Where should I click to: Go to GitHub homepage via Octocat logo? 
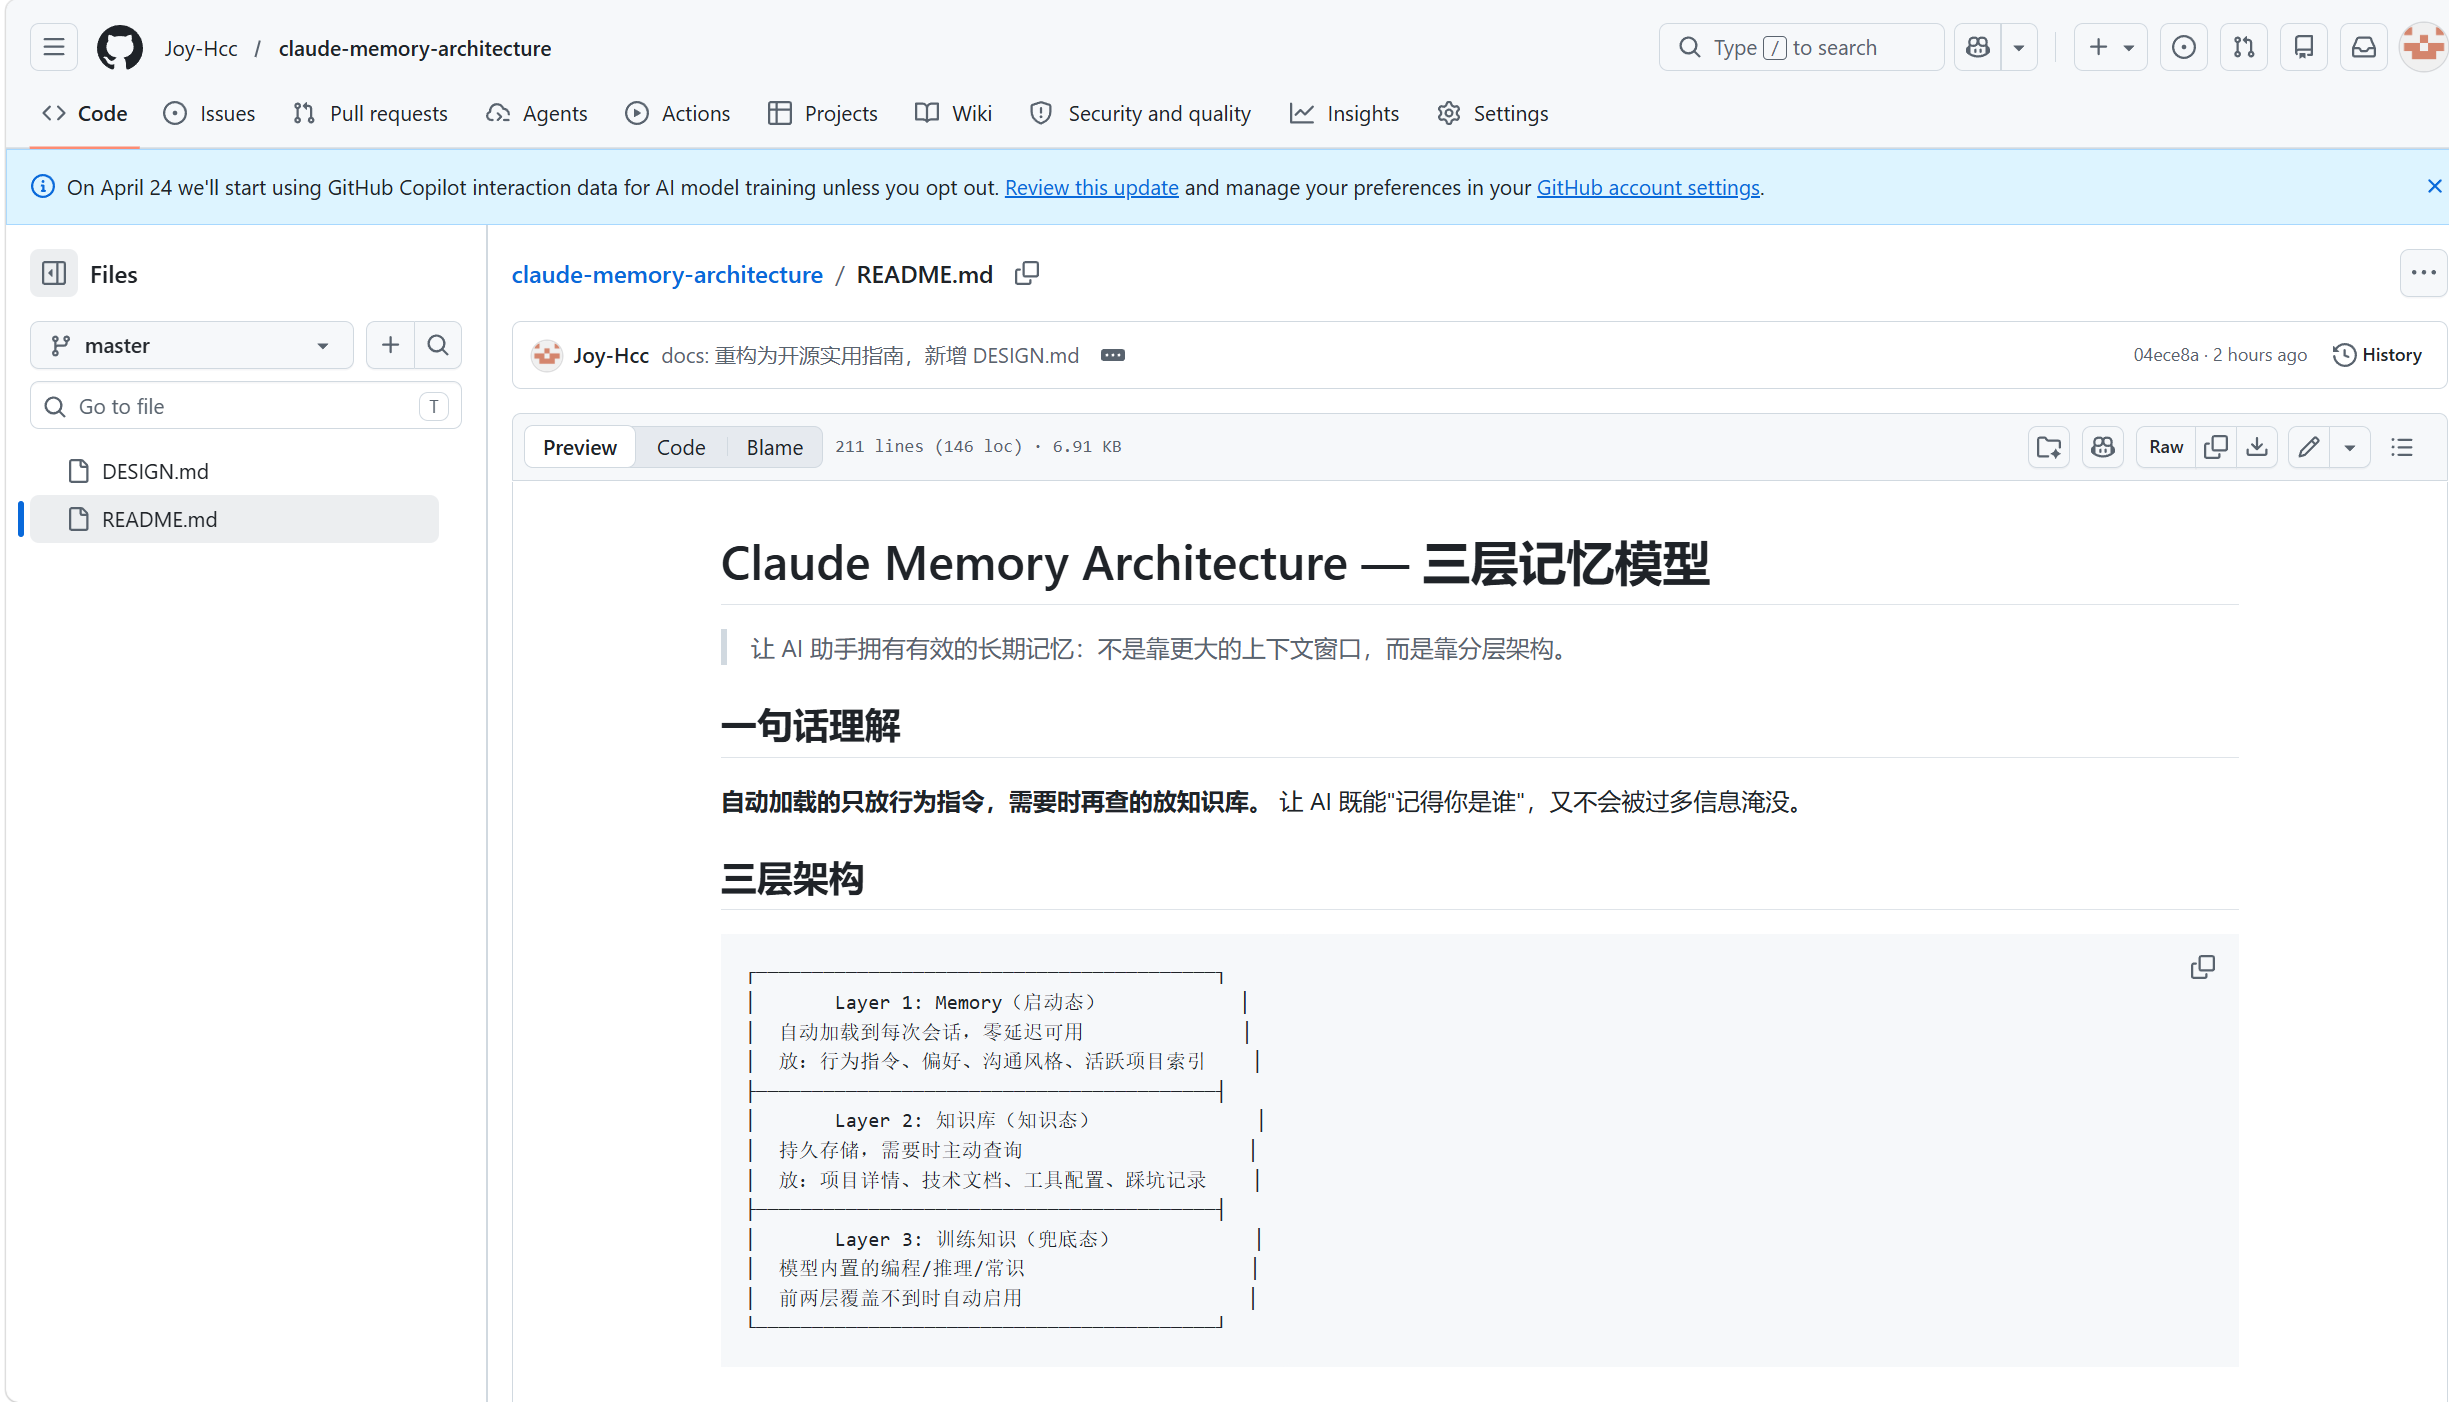point(119,47)
